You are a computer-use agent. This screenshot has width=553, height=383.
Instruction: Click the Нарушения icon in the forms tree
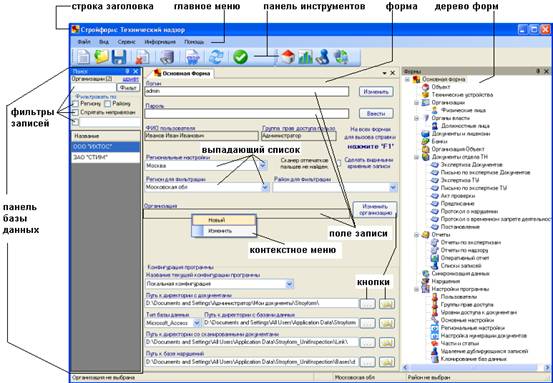pyautogui.click(x=426, y=281)
